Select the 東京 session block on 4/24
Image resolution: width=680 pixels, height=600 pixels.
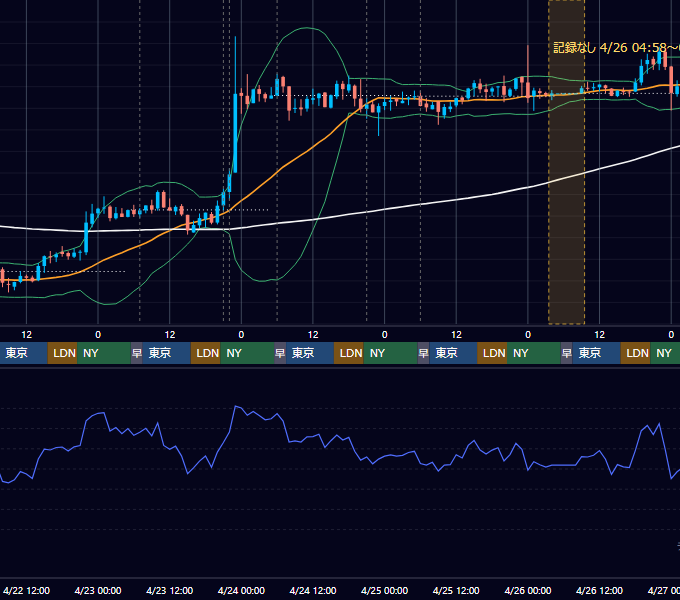coord(310,353)
